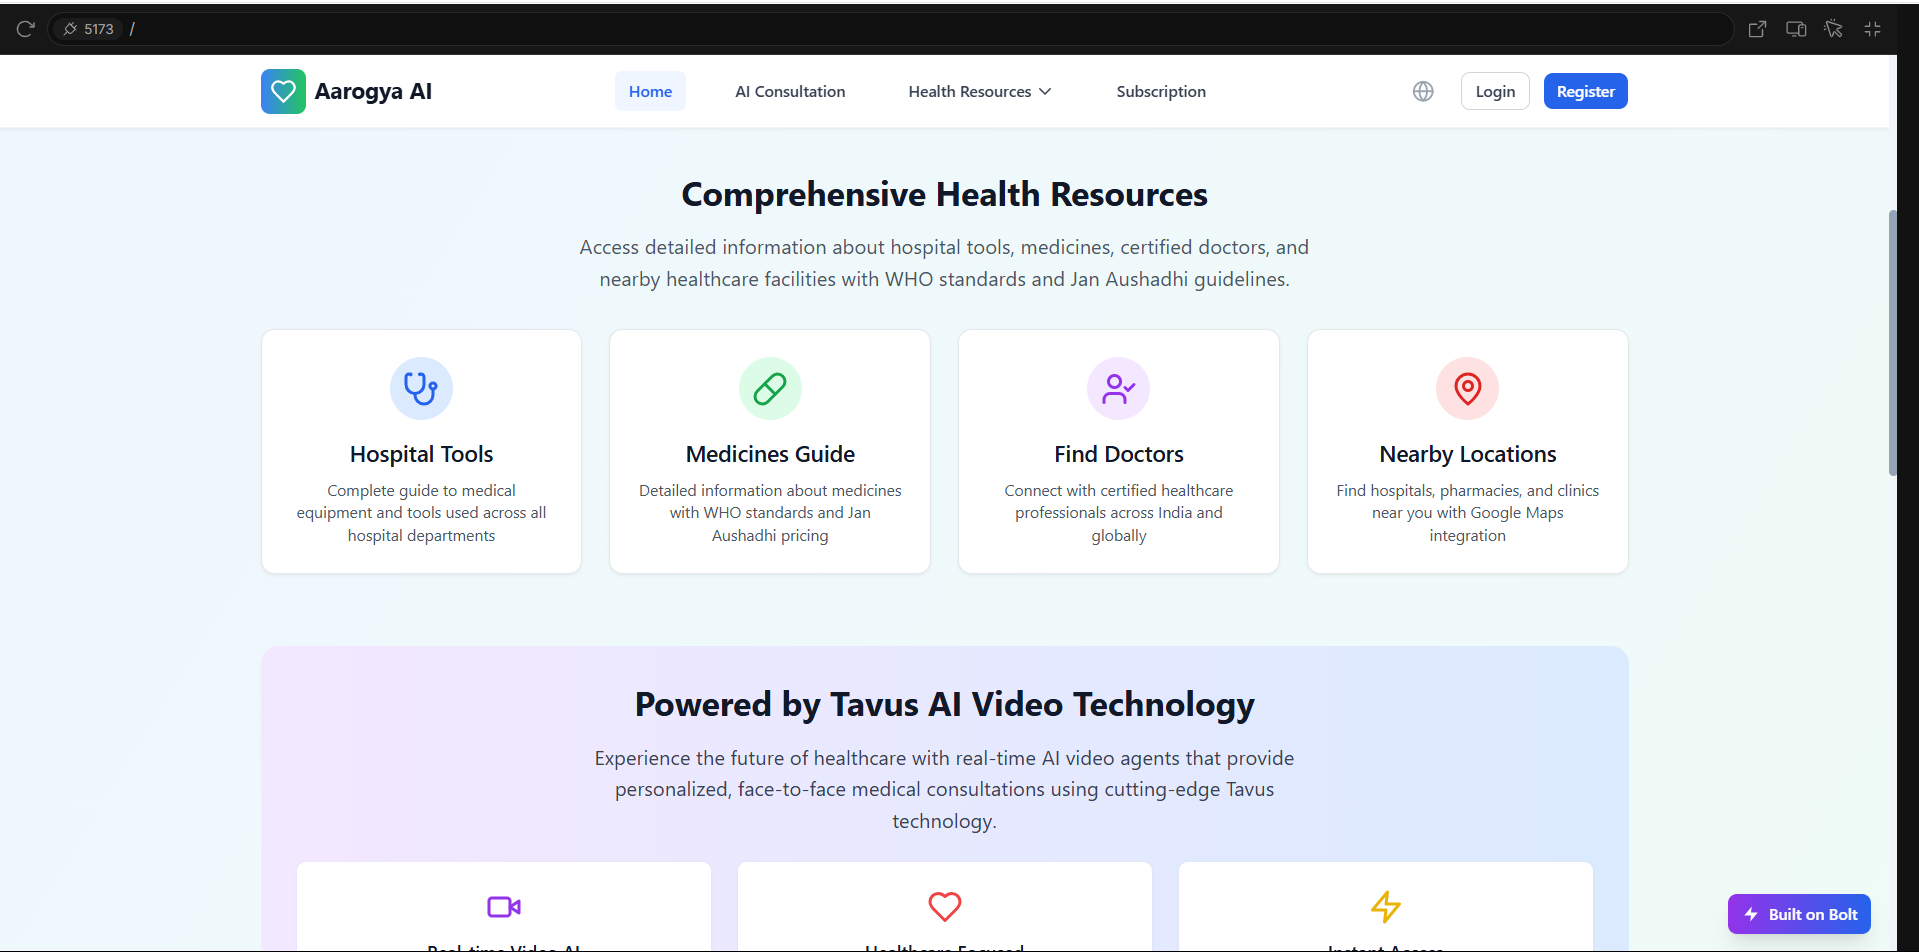This screenshot has height=952, width=1919.
Task: Click the page vertical scrollbar thumb
Action: pos(1892,342)
